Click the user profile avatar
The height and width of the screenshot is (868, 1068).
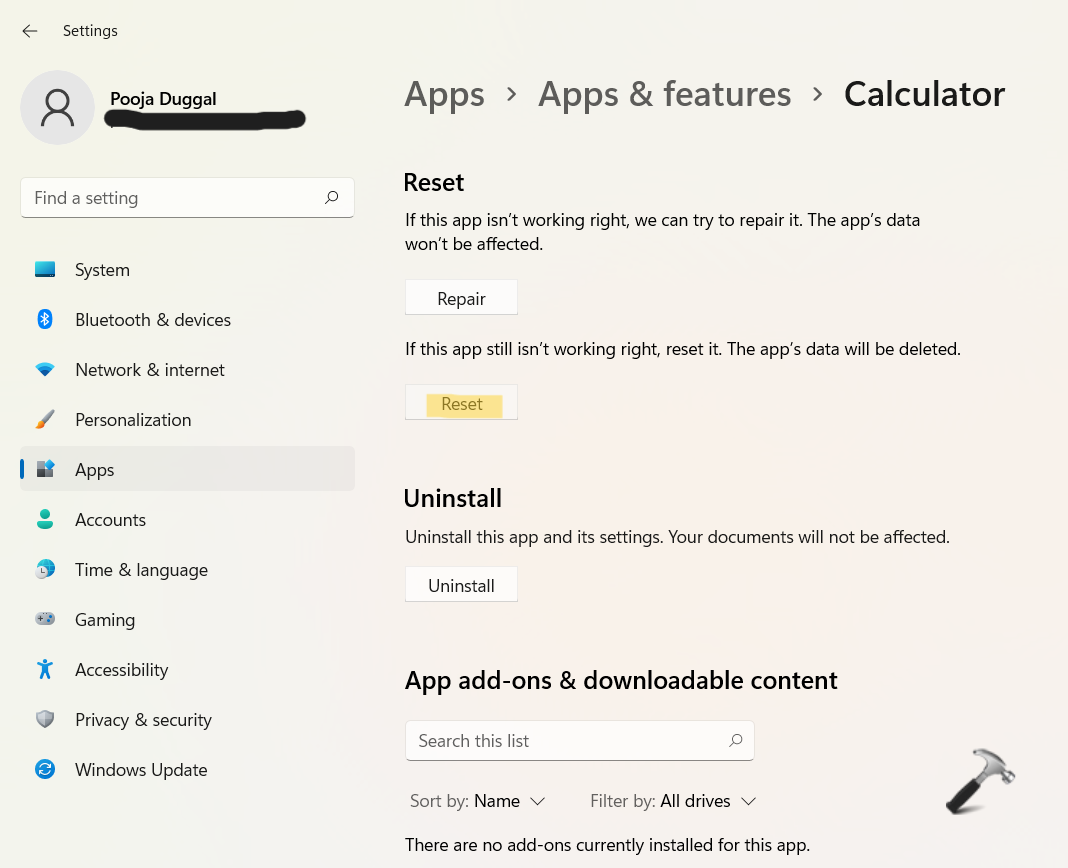pyautogui.click(x=58, y=107)
